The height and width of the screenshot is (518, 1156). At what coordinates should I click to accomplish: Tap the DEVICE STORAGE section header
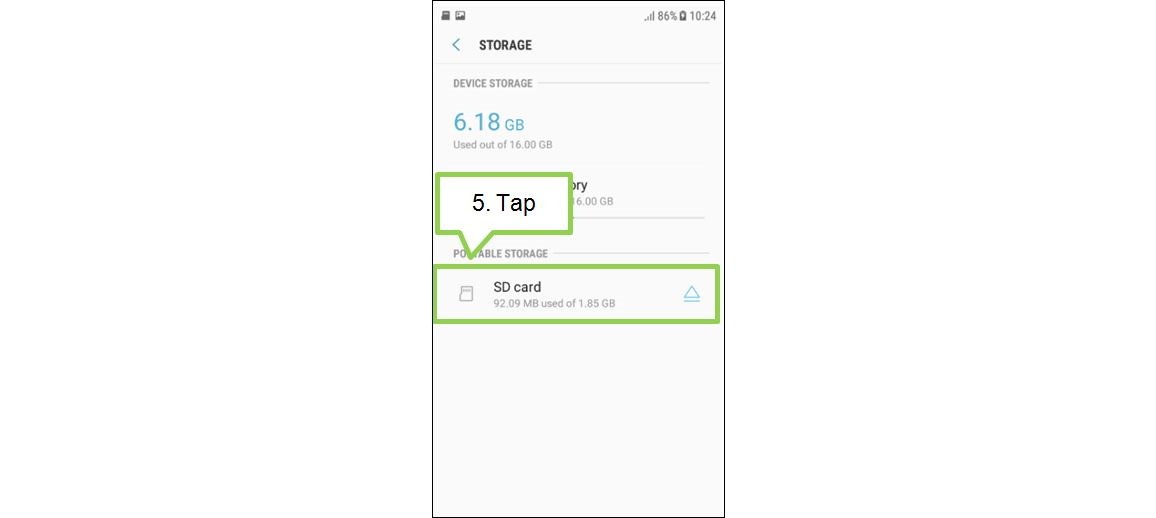(x=492, y=83)
